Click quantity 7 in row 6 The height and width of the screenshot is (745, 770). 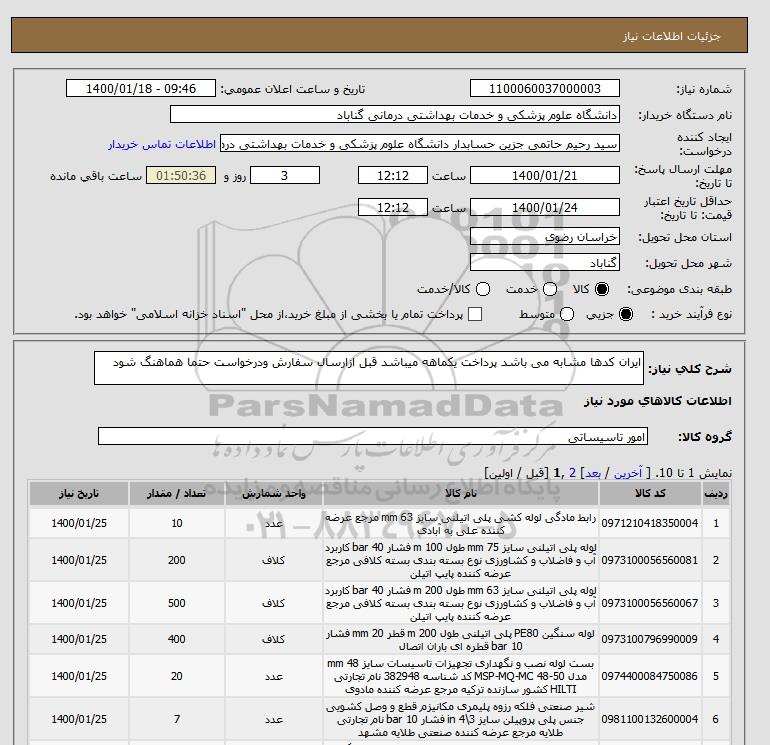(177, 719)
